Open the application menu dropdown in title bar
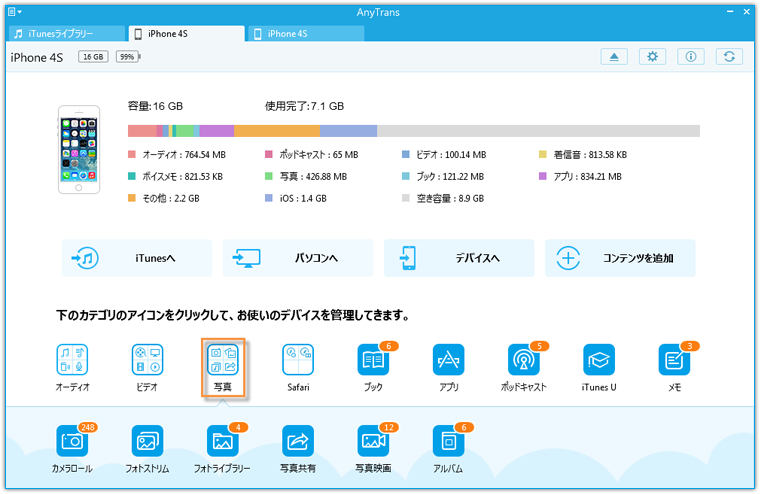 15,12
